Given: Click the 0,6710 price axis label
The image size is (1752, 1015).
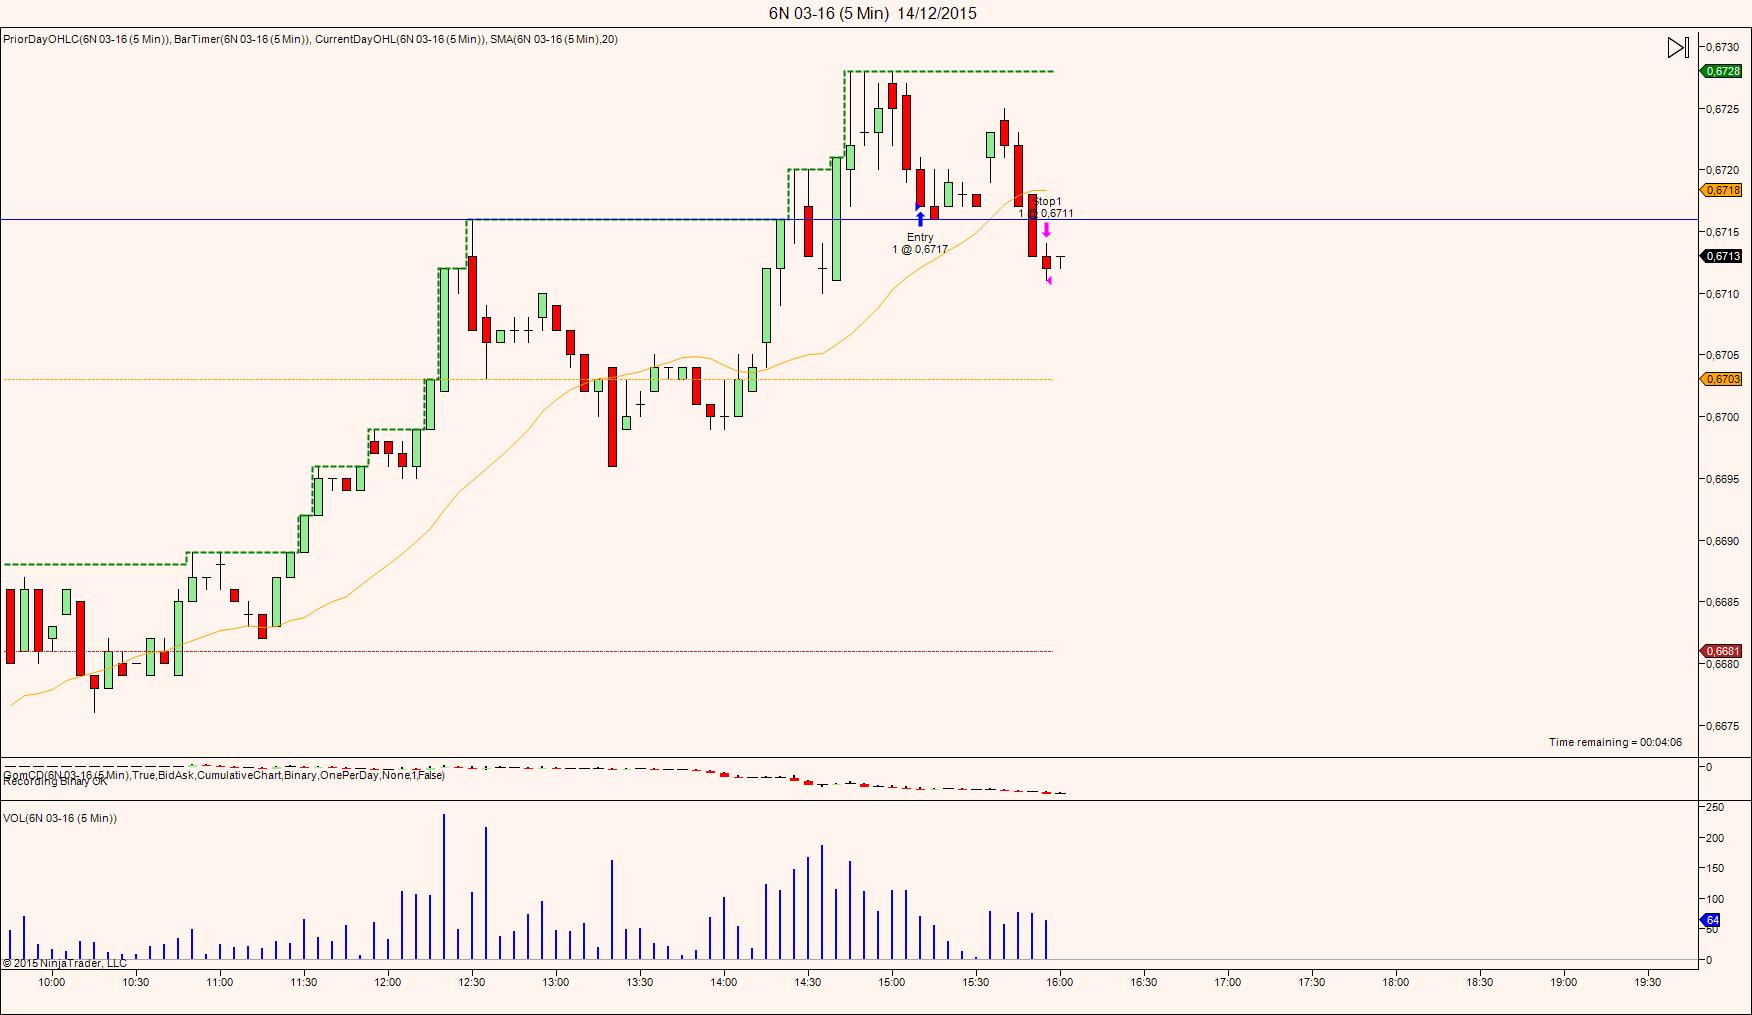Looking at the screenshot, I should 1723,294.
